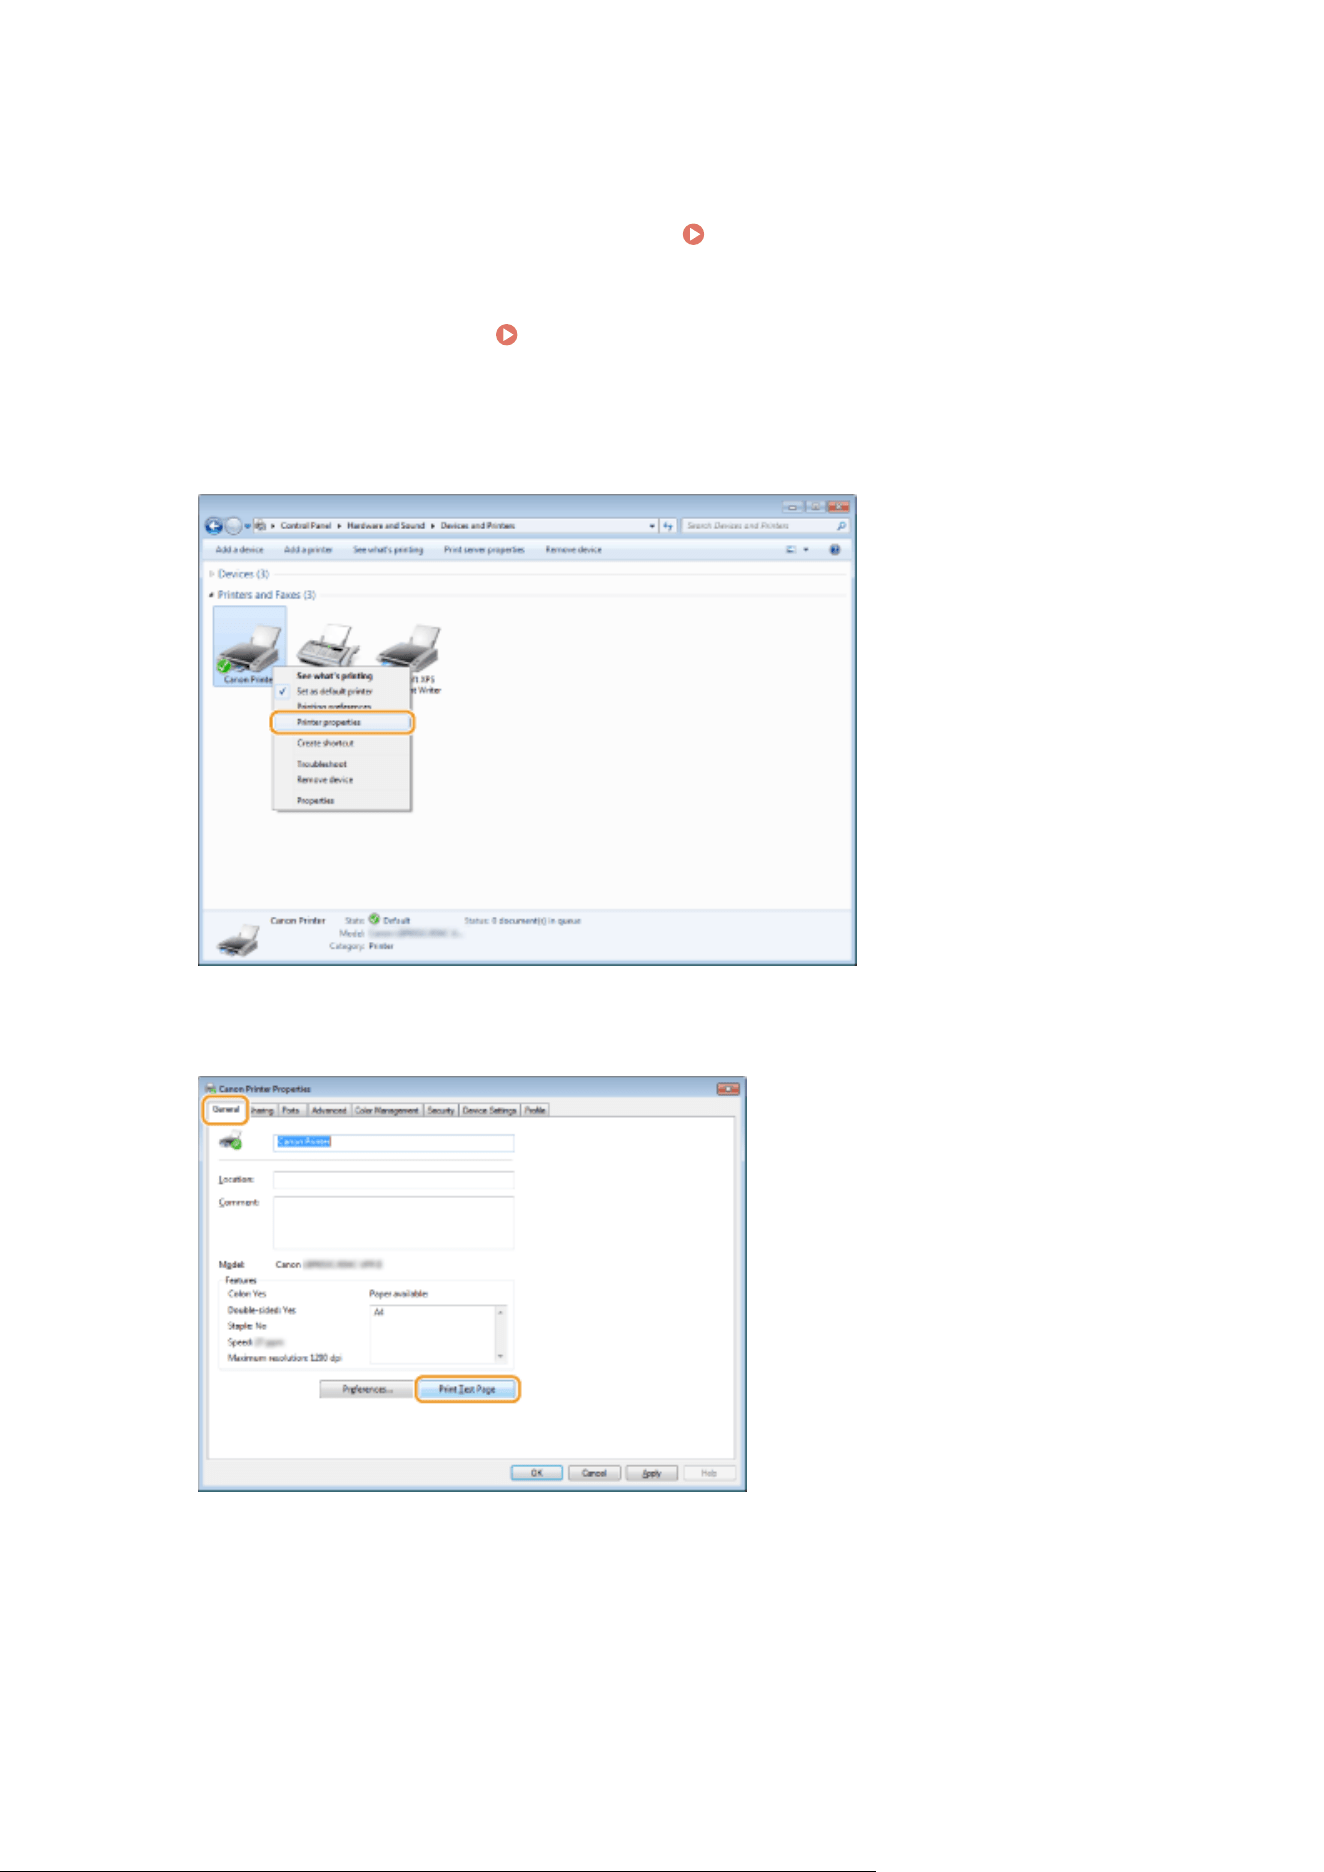Click Apply in Canon Printer Properties
The image size is (1324, 1872).
[x=652, y=1473]
